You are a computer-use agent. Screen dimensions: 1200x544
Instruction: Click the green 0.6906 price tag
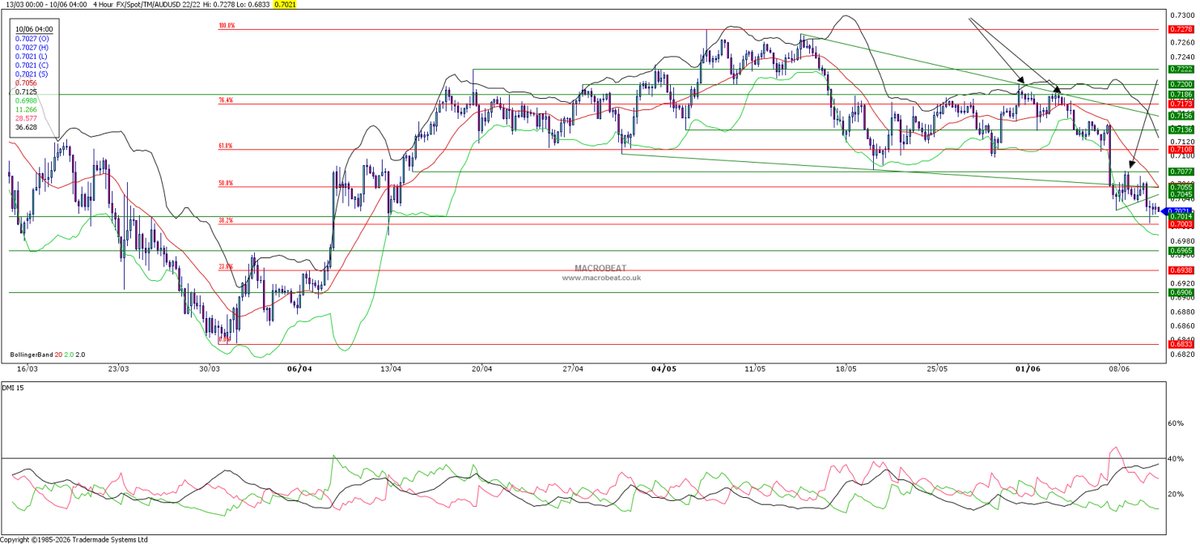tap(1179, 292)
